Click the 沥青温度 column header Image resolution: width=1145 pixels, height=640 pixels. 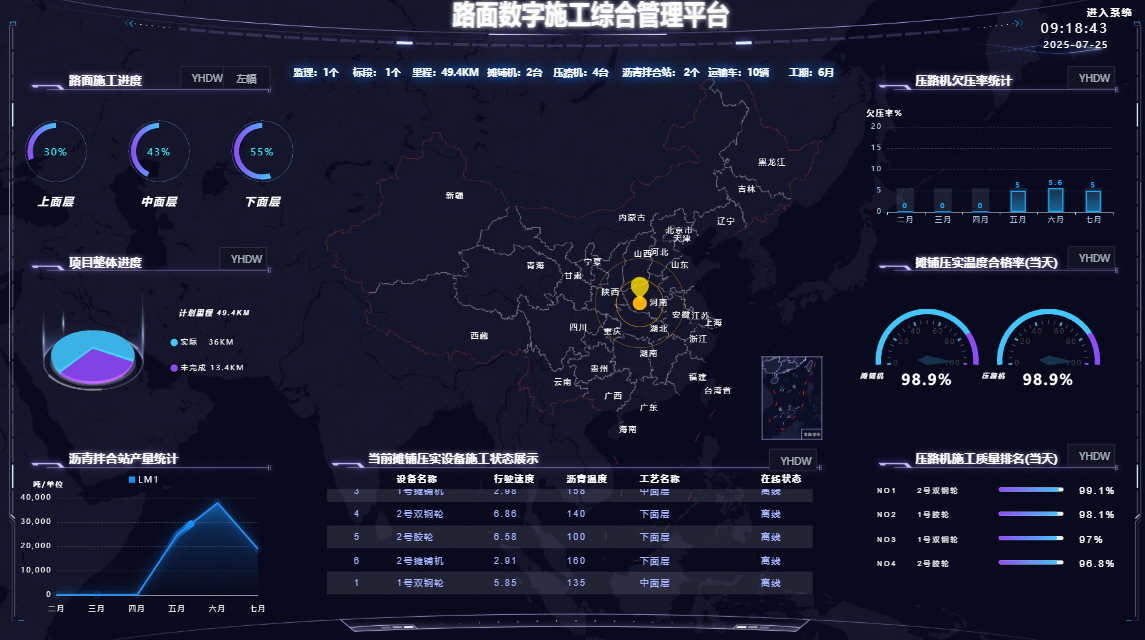click(x=586, y=479)
